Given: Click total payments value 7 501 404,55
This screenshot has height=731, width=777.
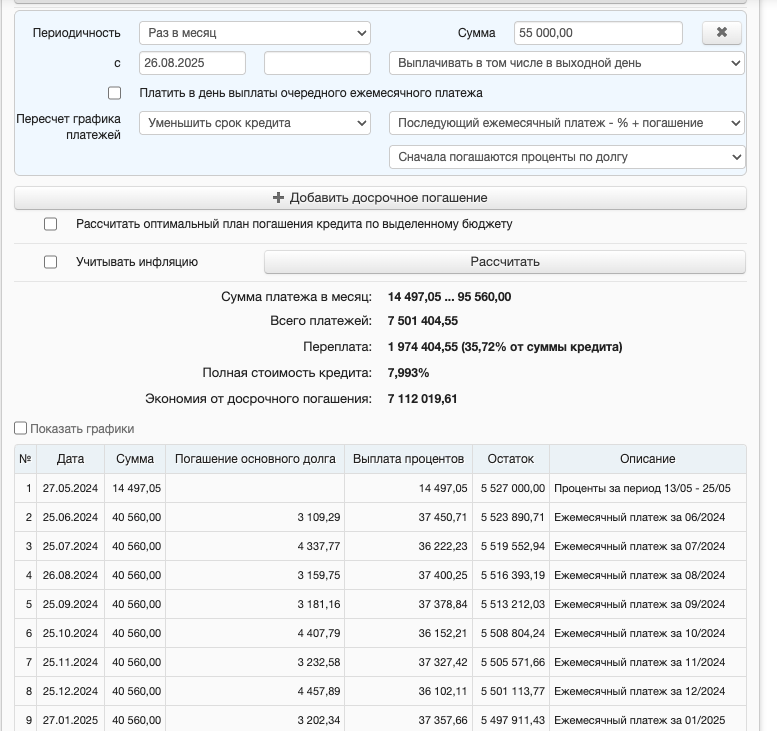Looking at the screenshot, I should pos(423,321).
